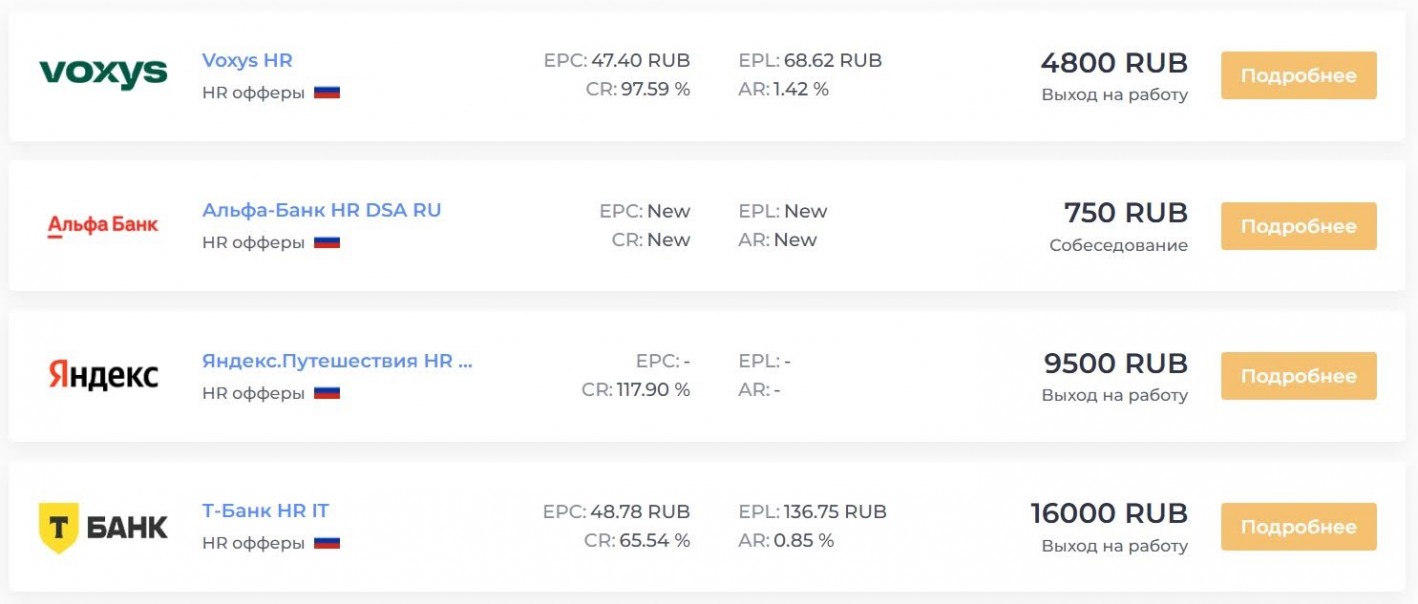Click Подробнее for the Альфа-Банк offer
This screenshot has height=604, width=1418.
click(1298, 226)
